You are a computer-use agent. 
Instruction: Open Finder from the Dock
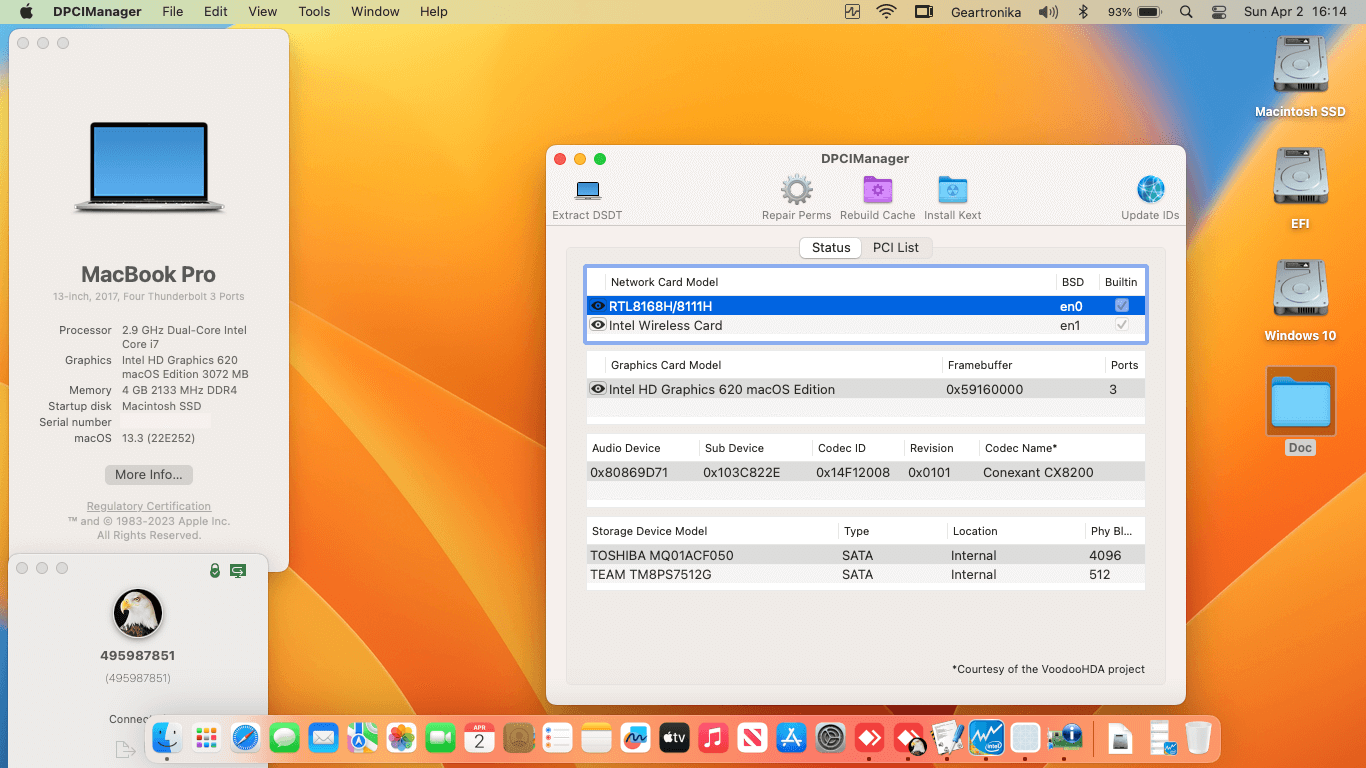coord(166,738)
